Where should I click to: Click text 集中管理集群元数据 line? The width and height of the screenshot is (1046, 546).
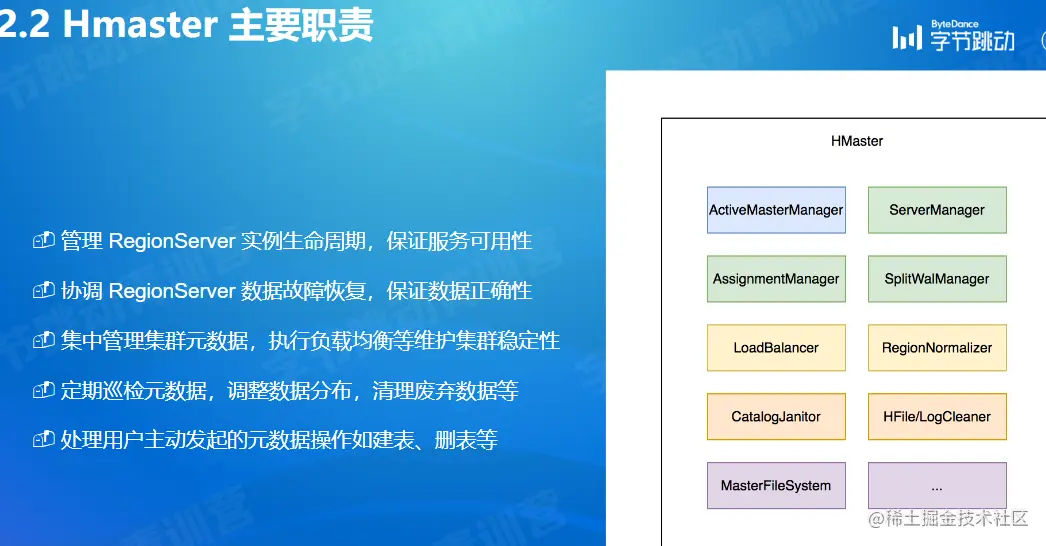pyautogui.click(x=310, y=341)
